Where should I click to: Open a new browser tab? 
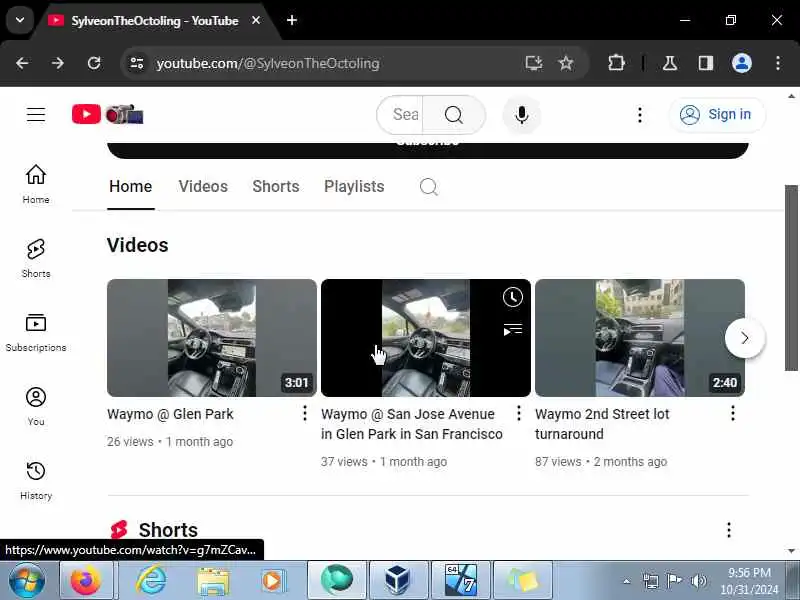point(292,20)
